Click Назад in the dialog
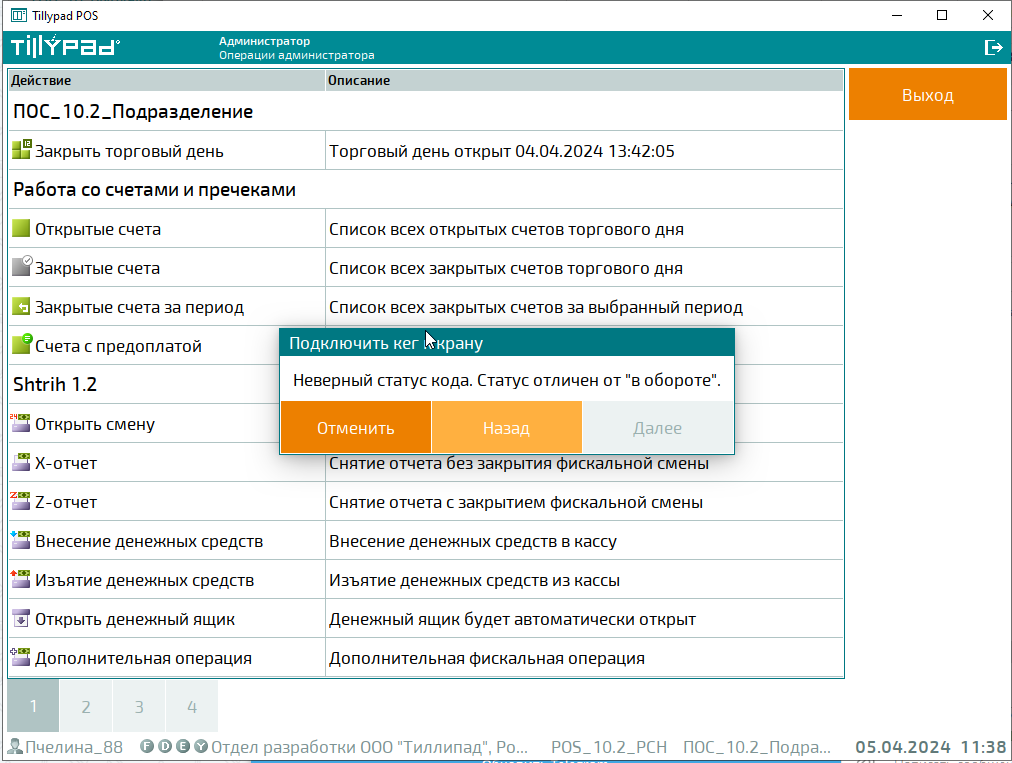1012x763 pixels. (x=507, y=427)
